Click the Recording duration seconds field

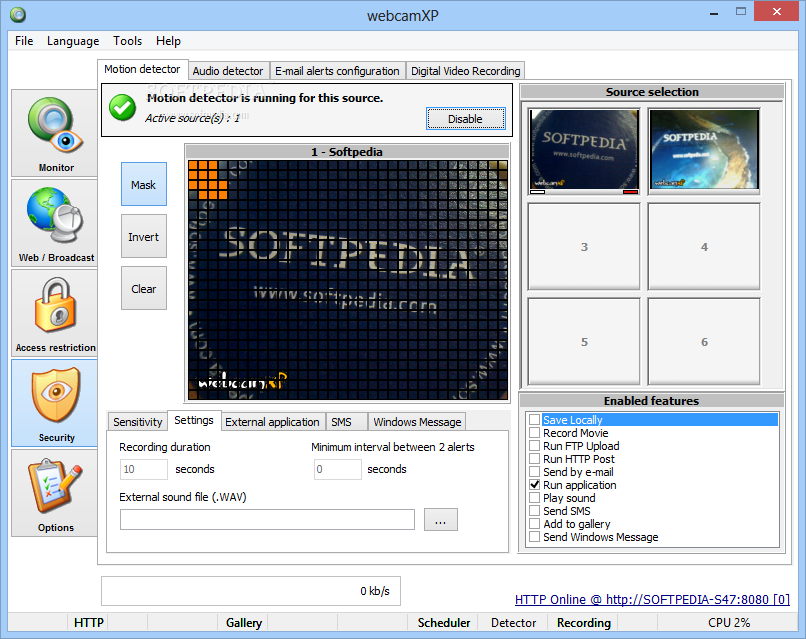tap(144, 469)
